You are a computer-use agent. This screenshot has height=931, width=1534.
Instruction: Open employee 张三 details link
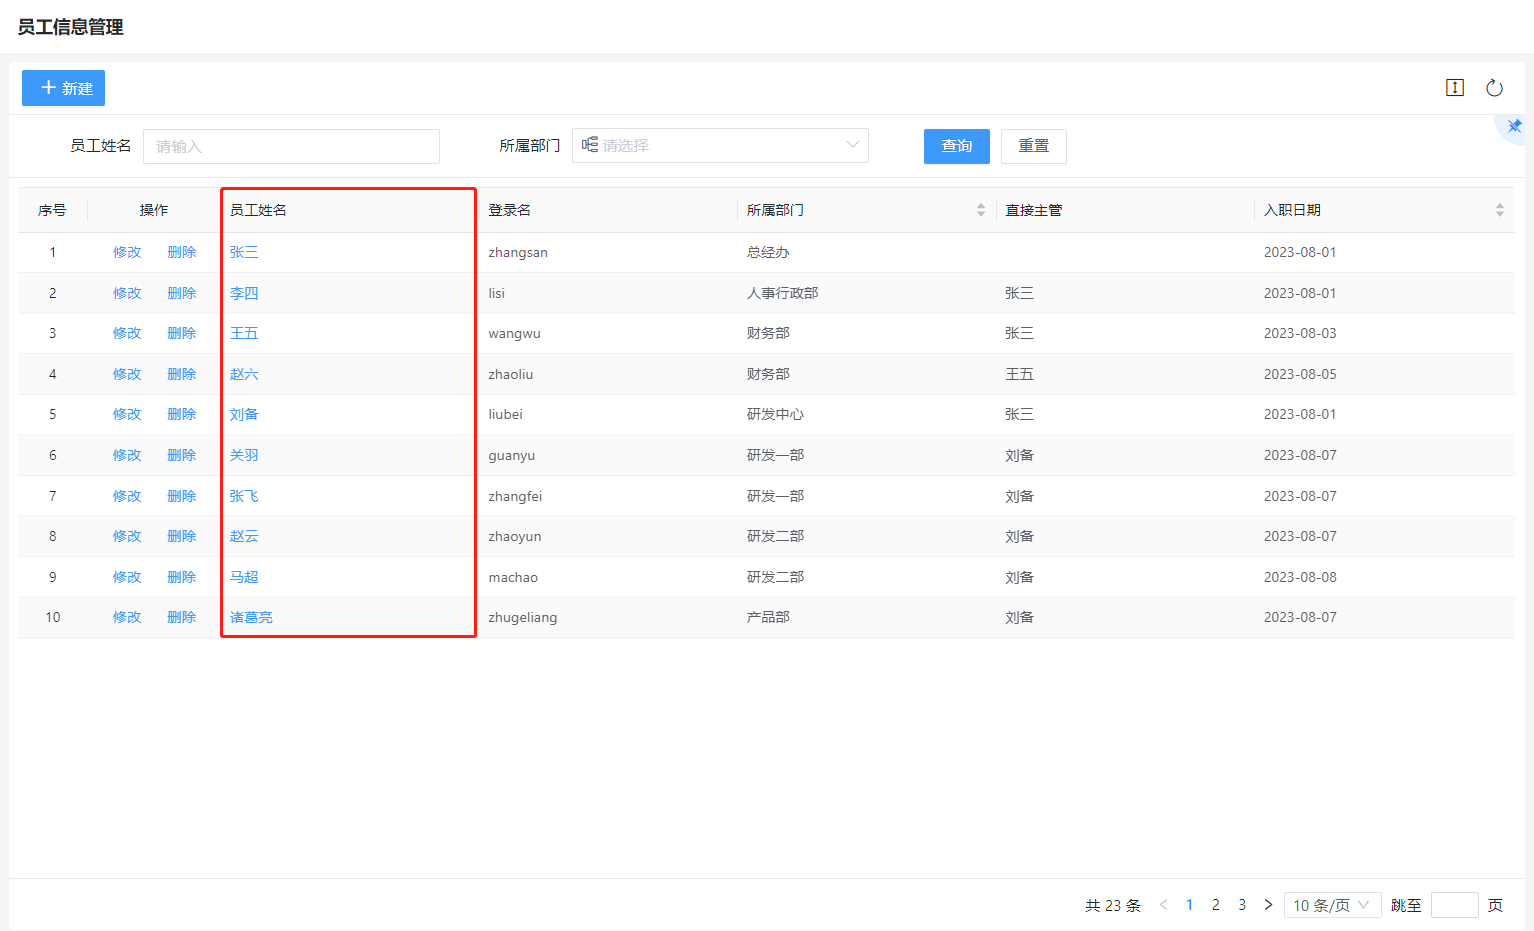click(x=244, y=253)
